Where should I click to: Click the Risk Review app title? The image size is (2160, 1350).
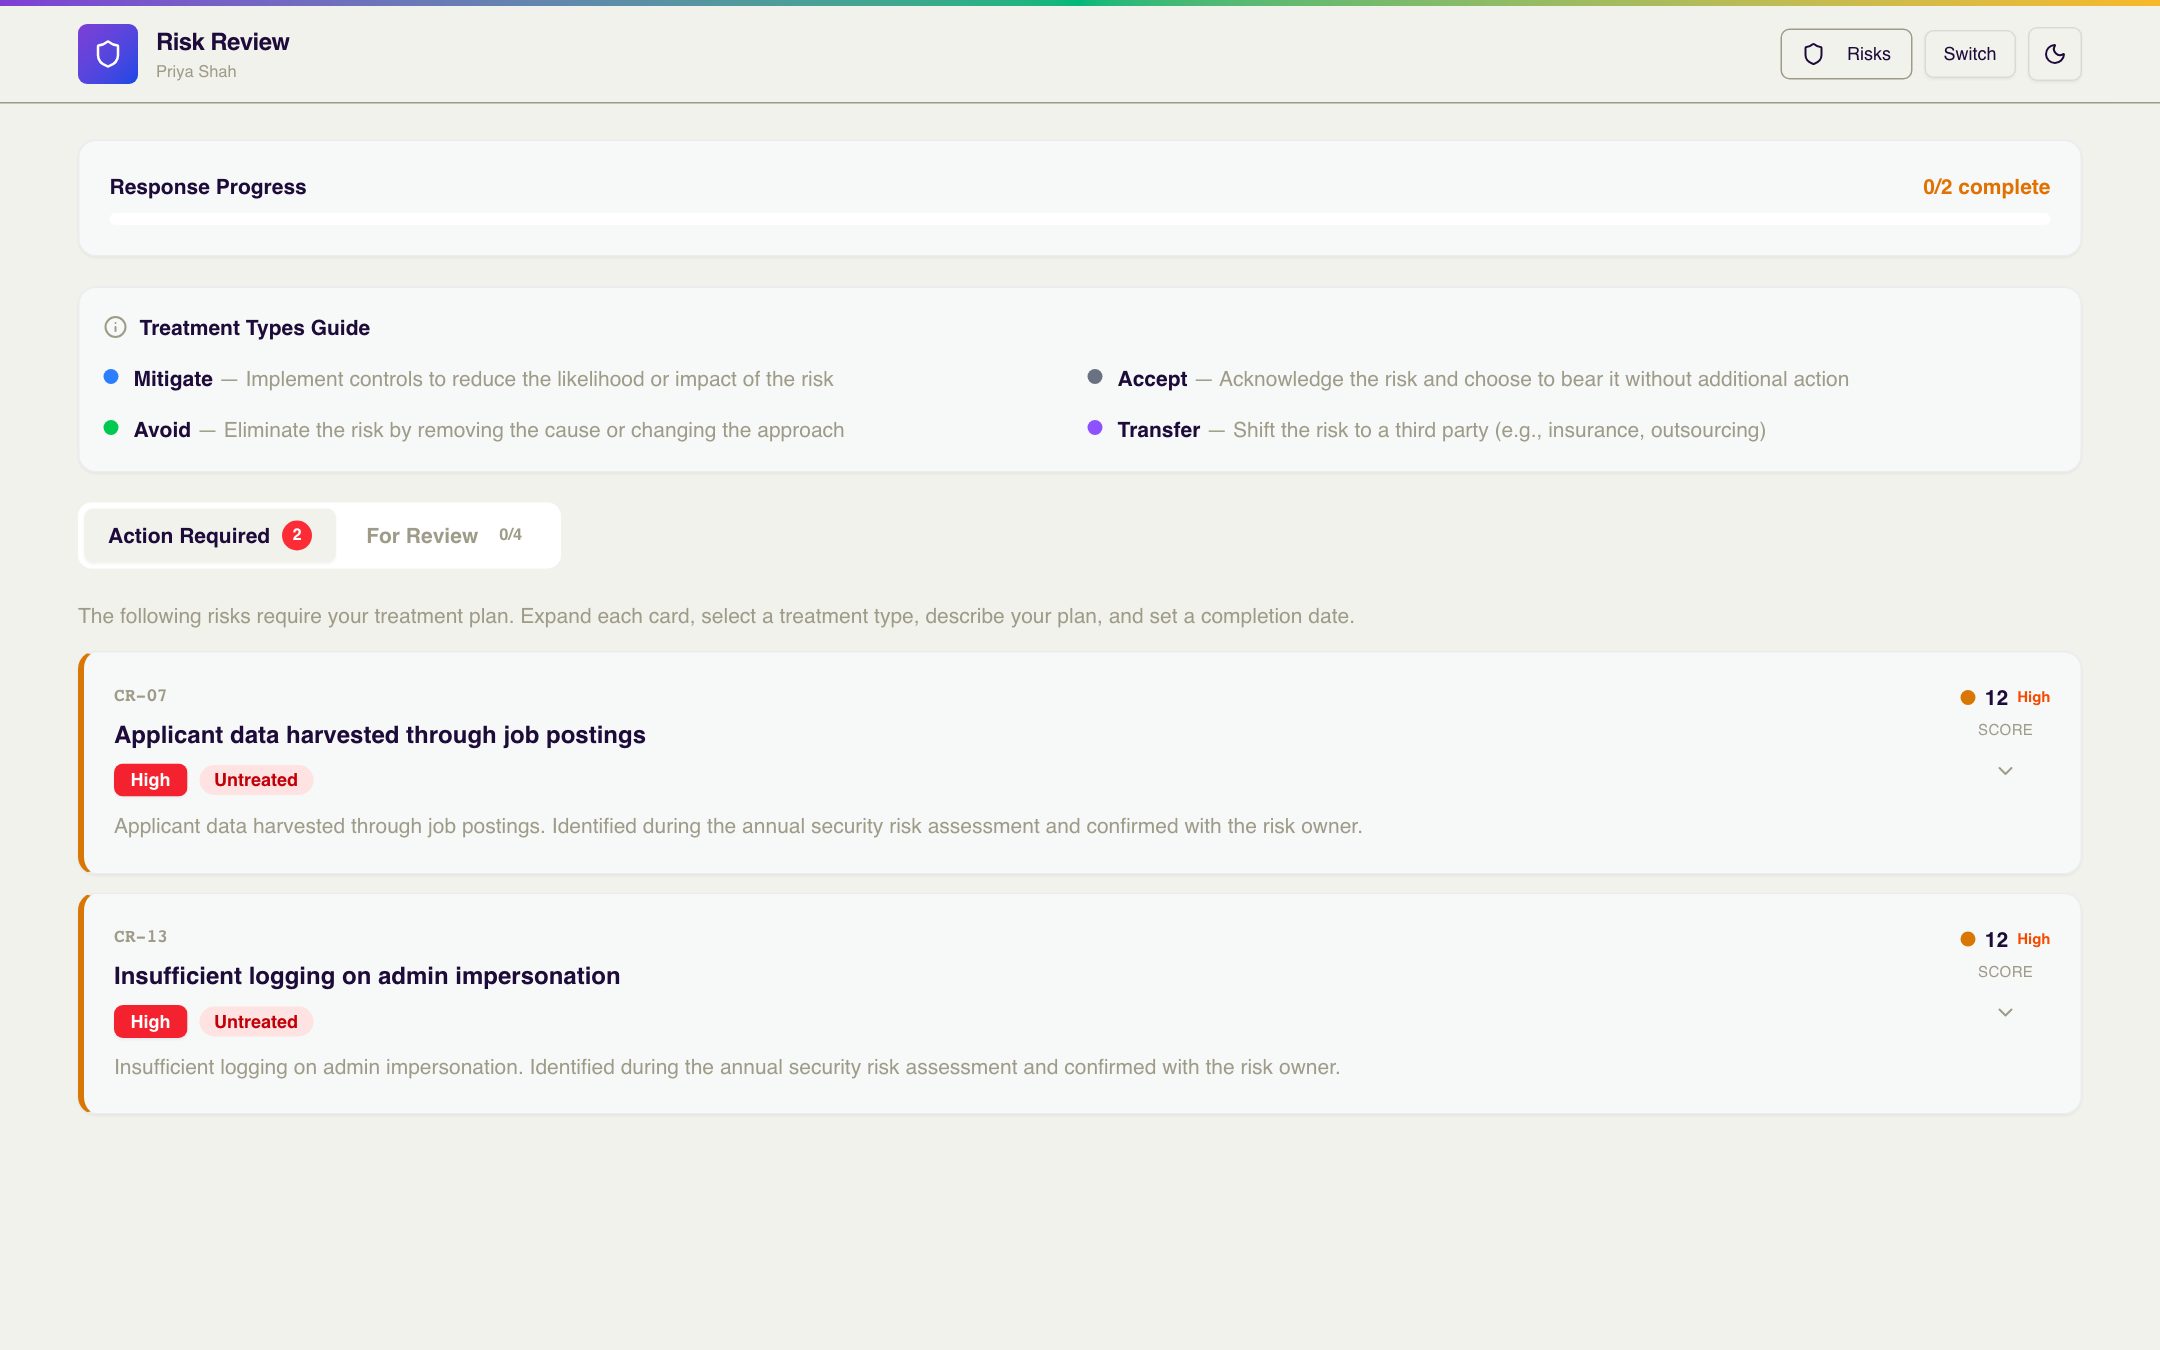(x=223, y=42)
